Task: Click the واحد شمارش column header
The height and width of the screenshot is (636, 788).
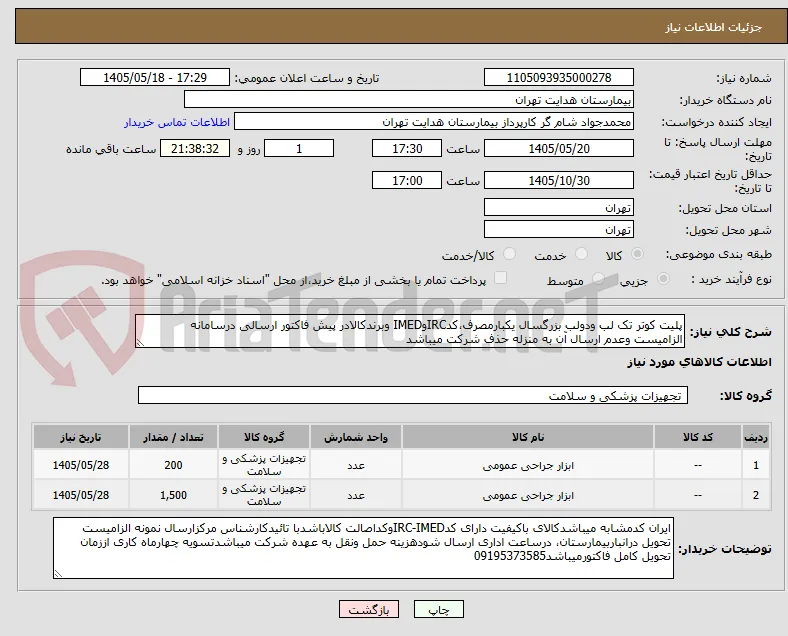Action: click(x=356, y=437)
